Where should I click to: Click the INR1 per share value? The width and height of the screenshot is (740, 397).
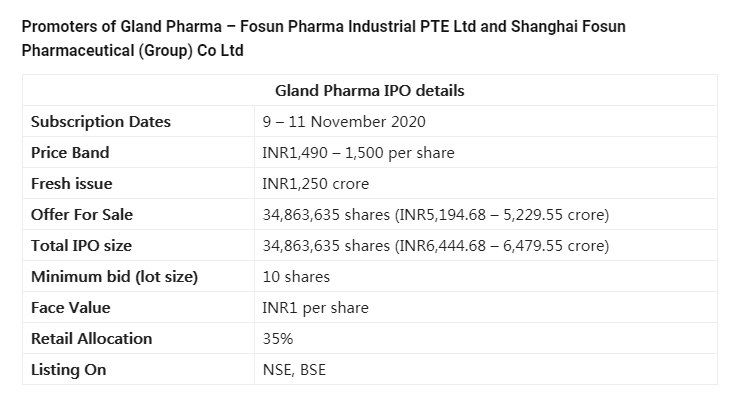pos(315,308)
